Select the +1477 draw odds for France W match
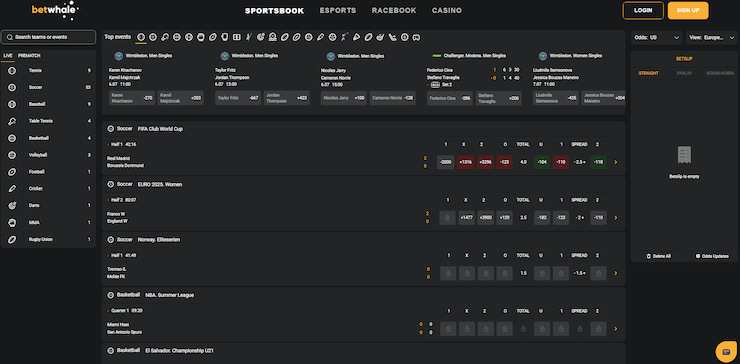 click(467, 218)
